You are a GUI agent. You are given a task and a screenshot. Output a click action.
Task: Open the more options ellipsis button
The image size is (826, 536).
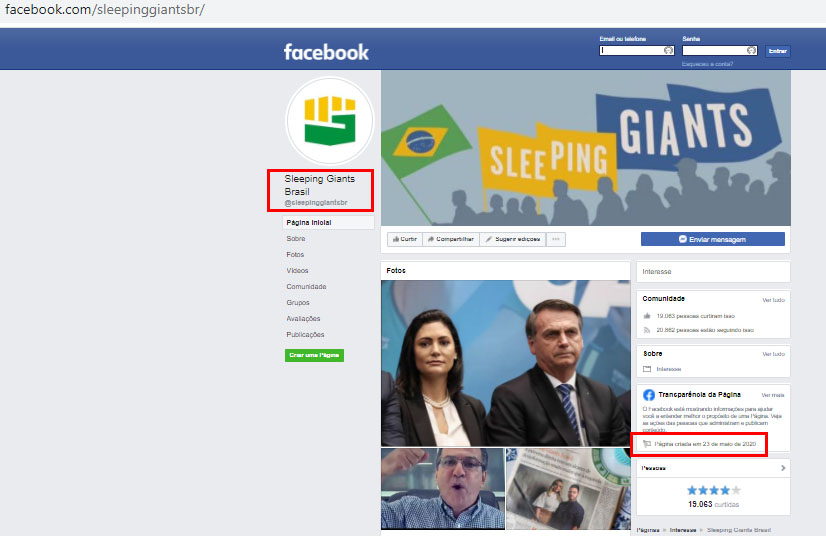point(556,239)
